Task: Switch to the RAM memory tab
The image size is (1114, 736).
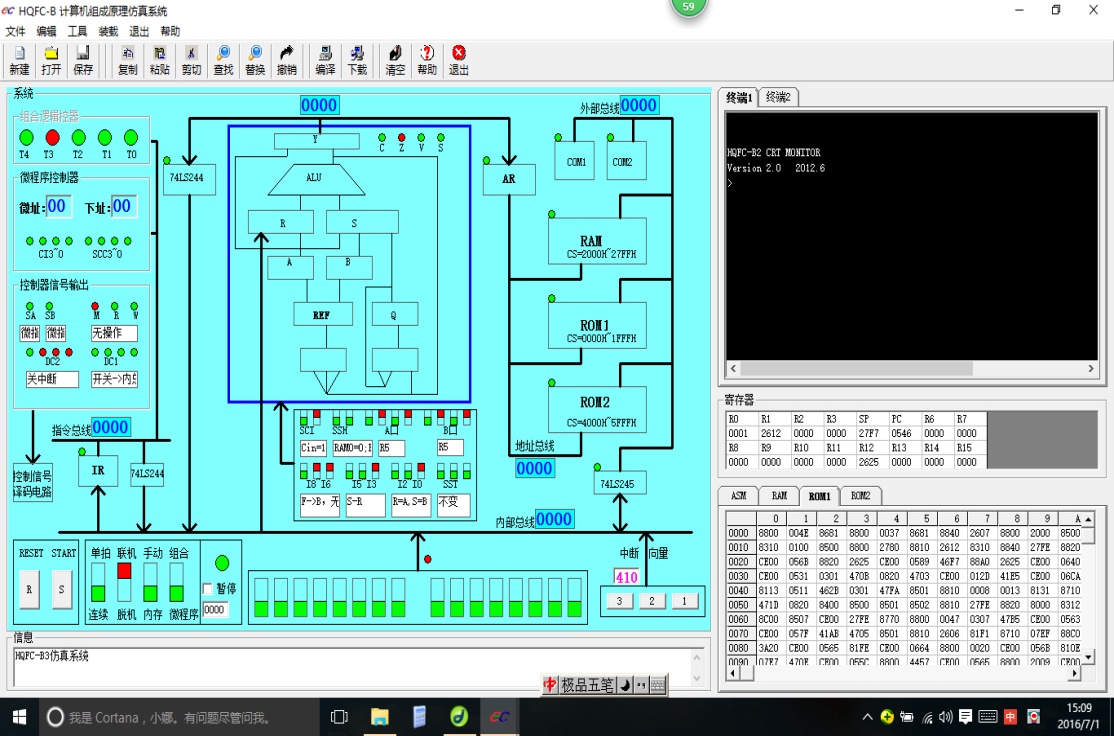Action: (778, 495)
